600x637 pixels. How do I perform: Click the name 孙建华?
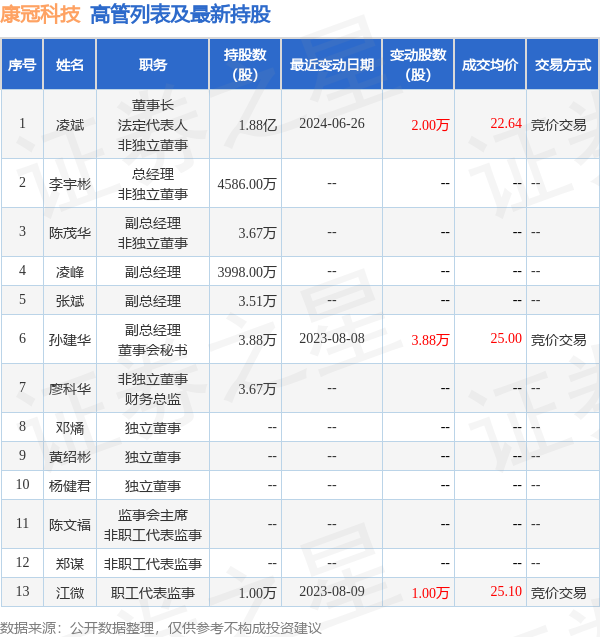point(70,340)
